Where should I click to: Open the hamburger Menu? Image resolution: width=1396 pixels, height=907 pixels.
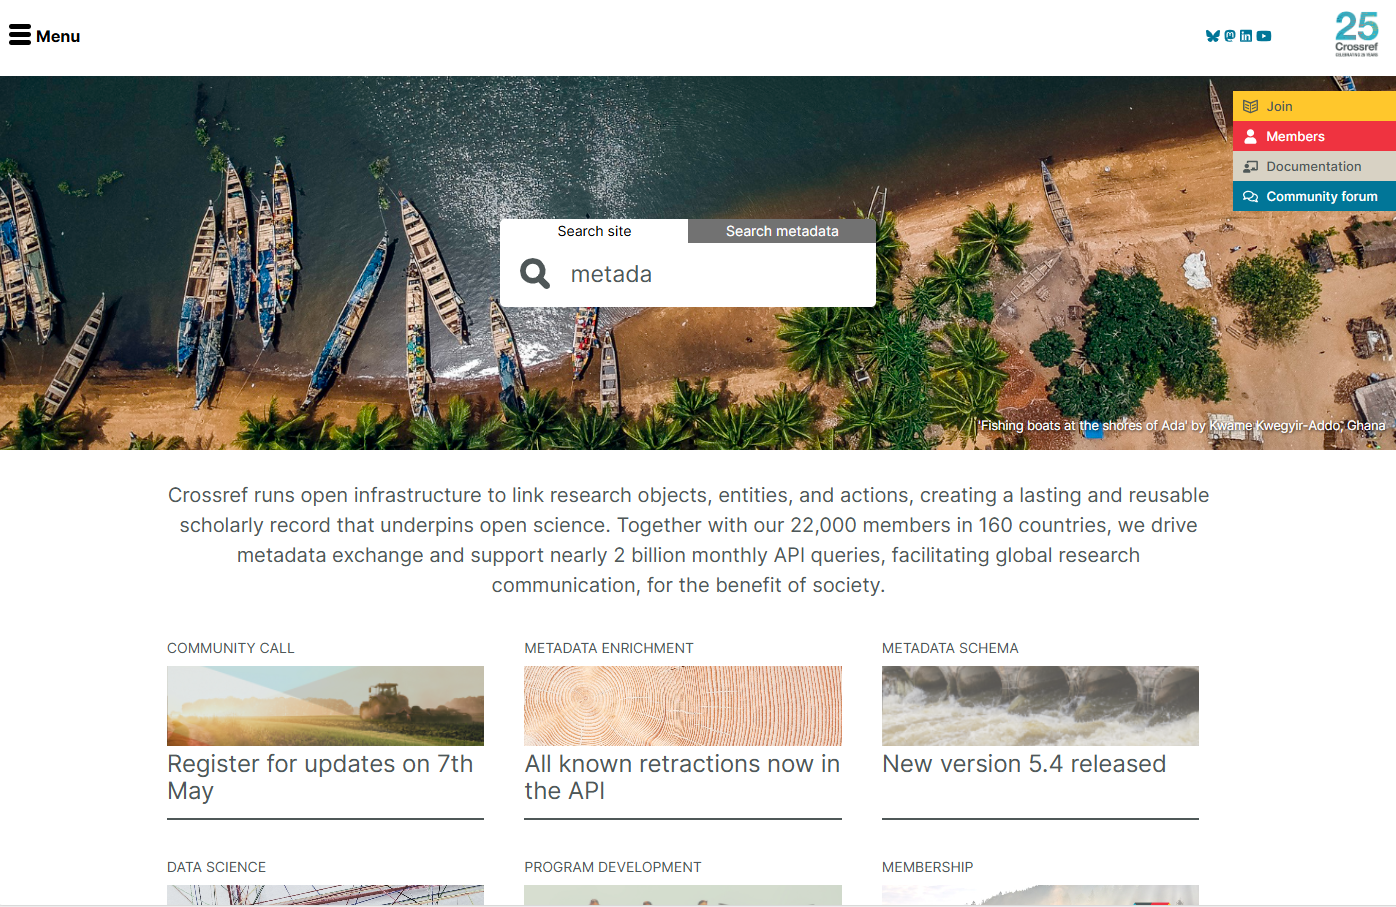tap(44, 36)
